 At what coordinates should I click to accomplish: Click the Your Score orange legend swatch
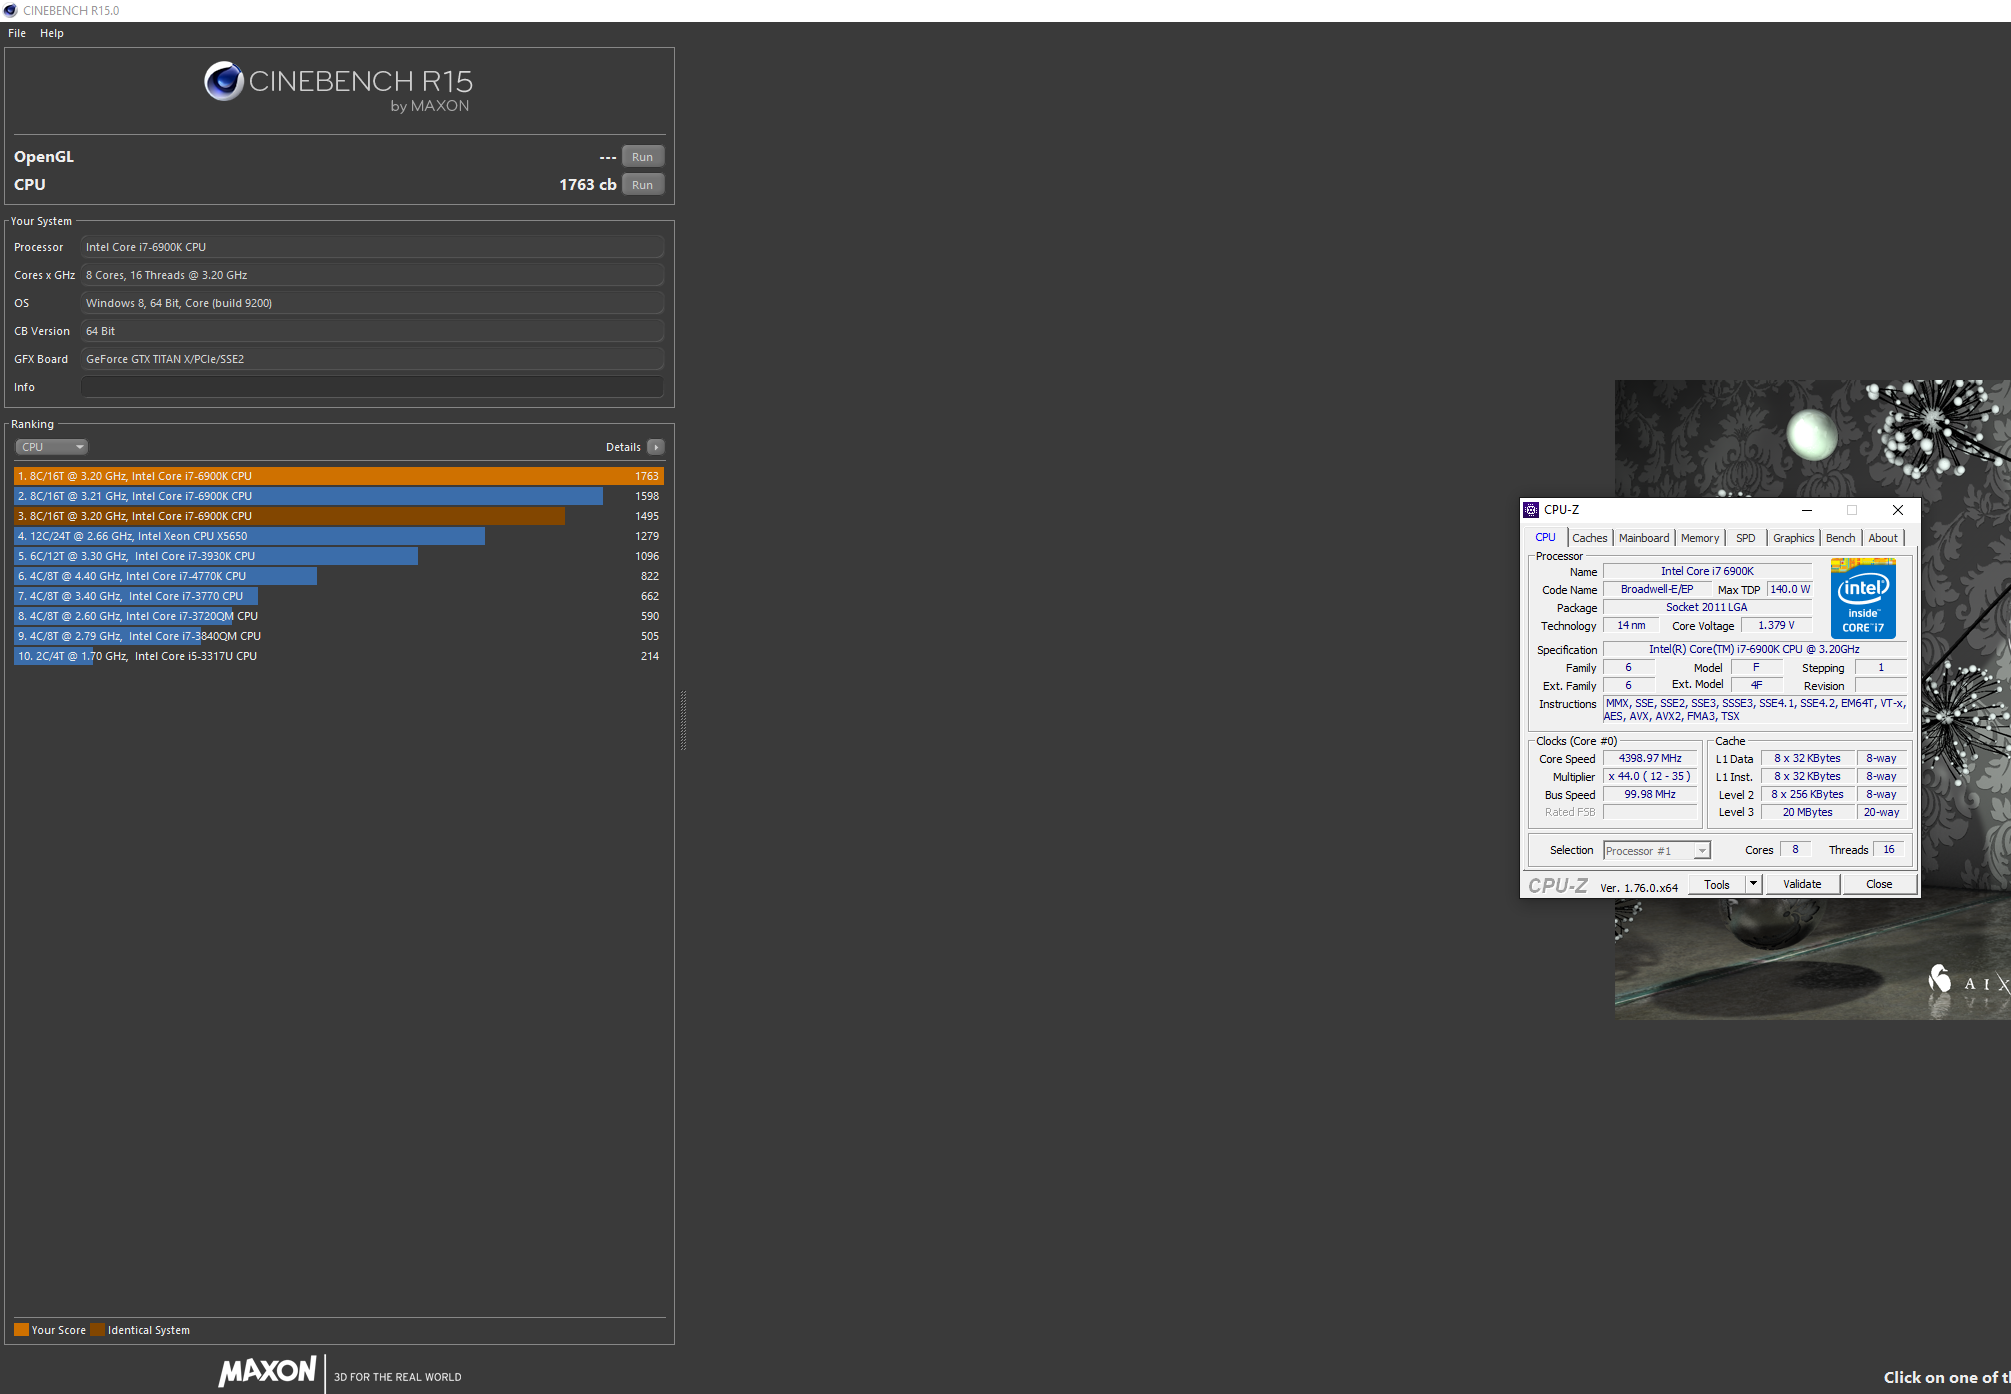(x=21, y=1330)
